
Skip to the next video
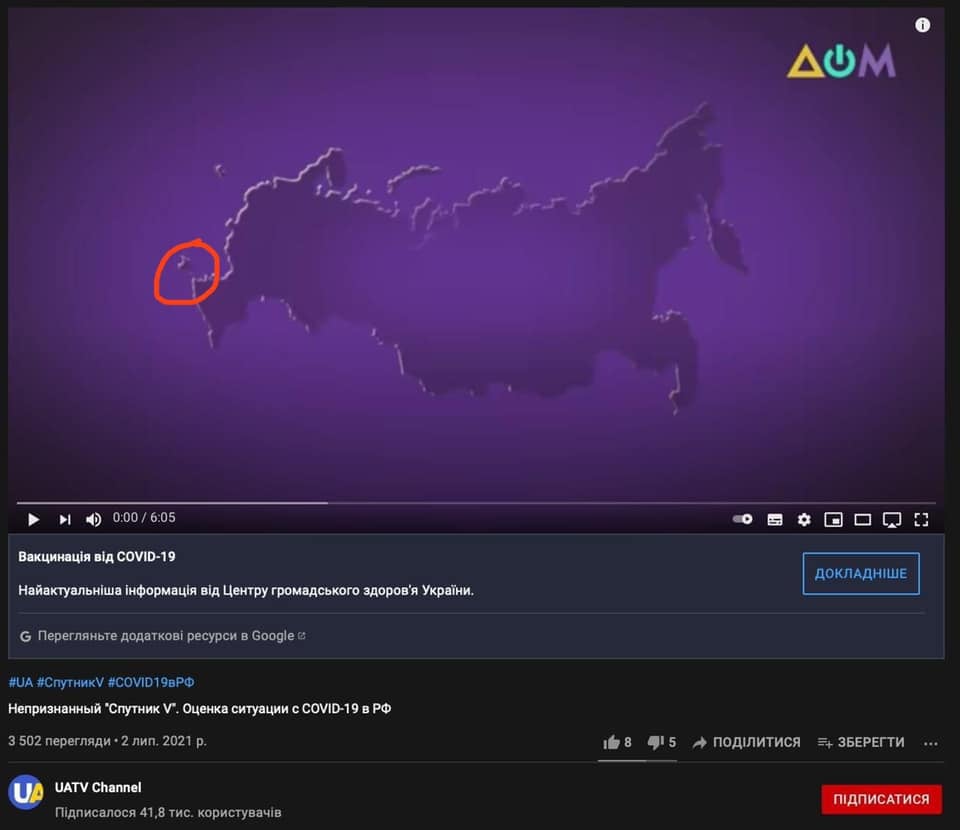point(64,519)
